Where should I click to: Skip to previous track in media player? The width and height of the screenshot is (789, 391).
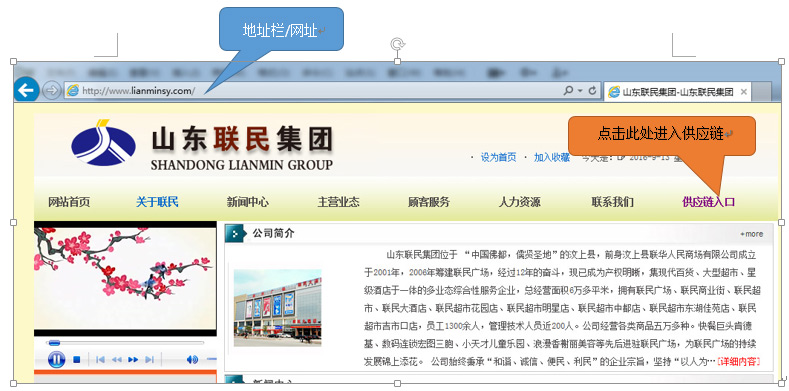(x=100, y=359)
